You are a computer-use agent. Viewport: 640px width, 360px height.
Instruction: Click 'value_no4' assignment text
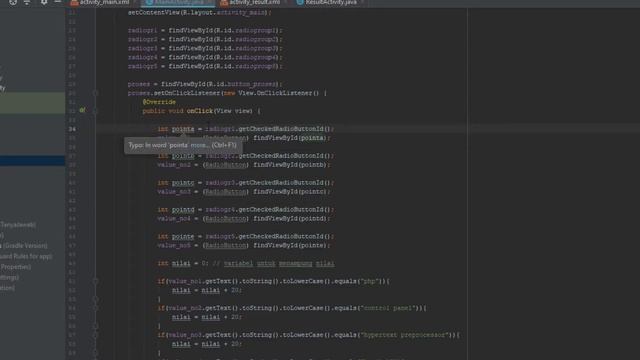174,219
